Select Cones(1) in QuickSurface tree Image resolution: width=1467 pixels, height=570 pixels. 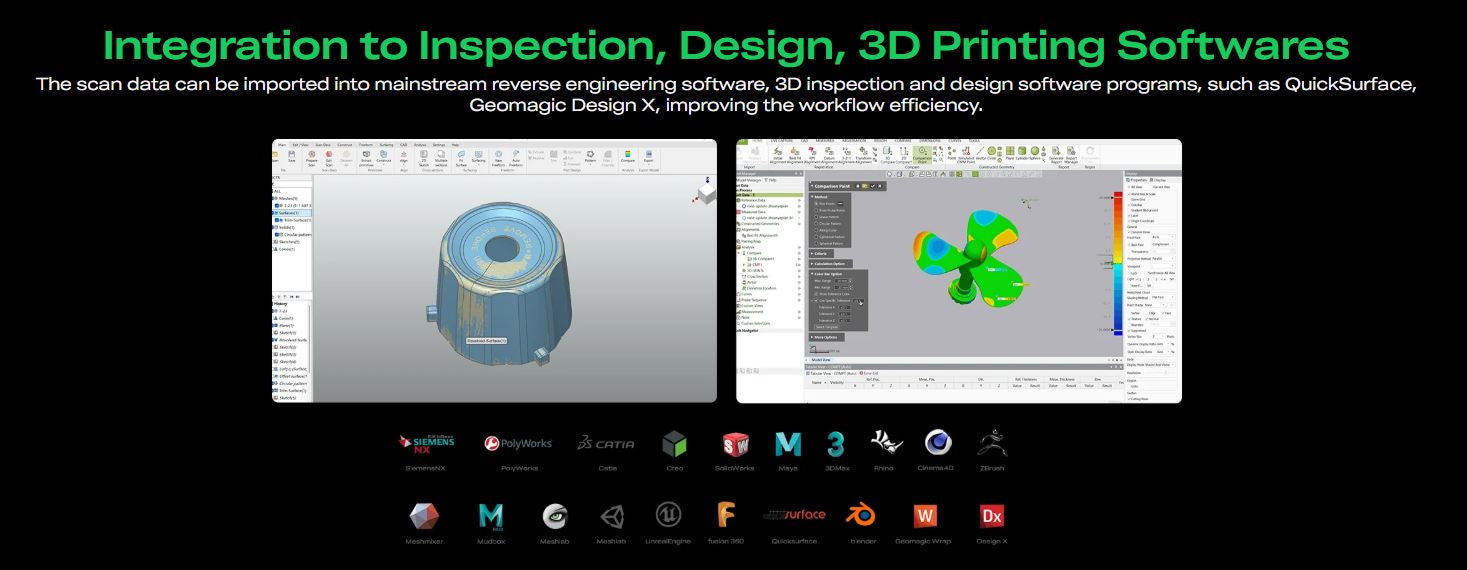point(287,249)
